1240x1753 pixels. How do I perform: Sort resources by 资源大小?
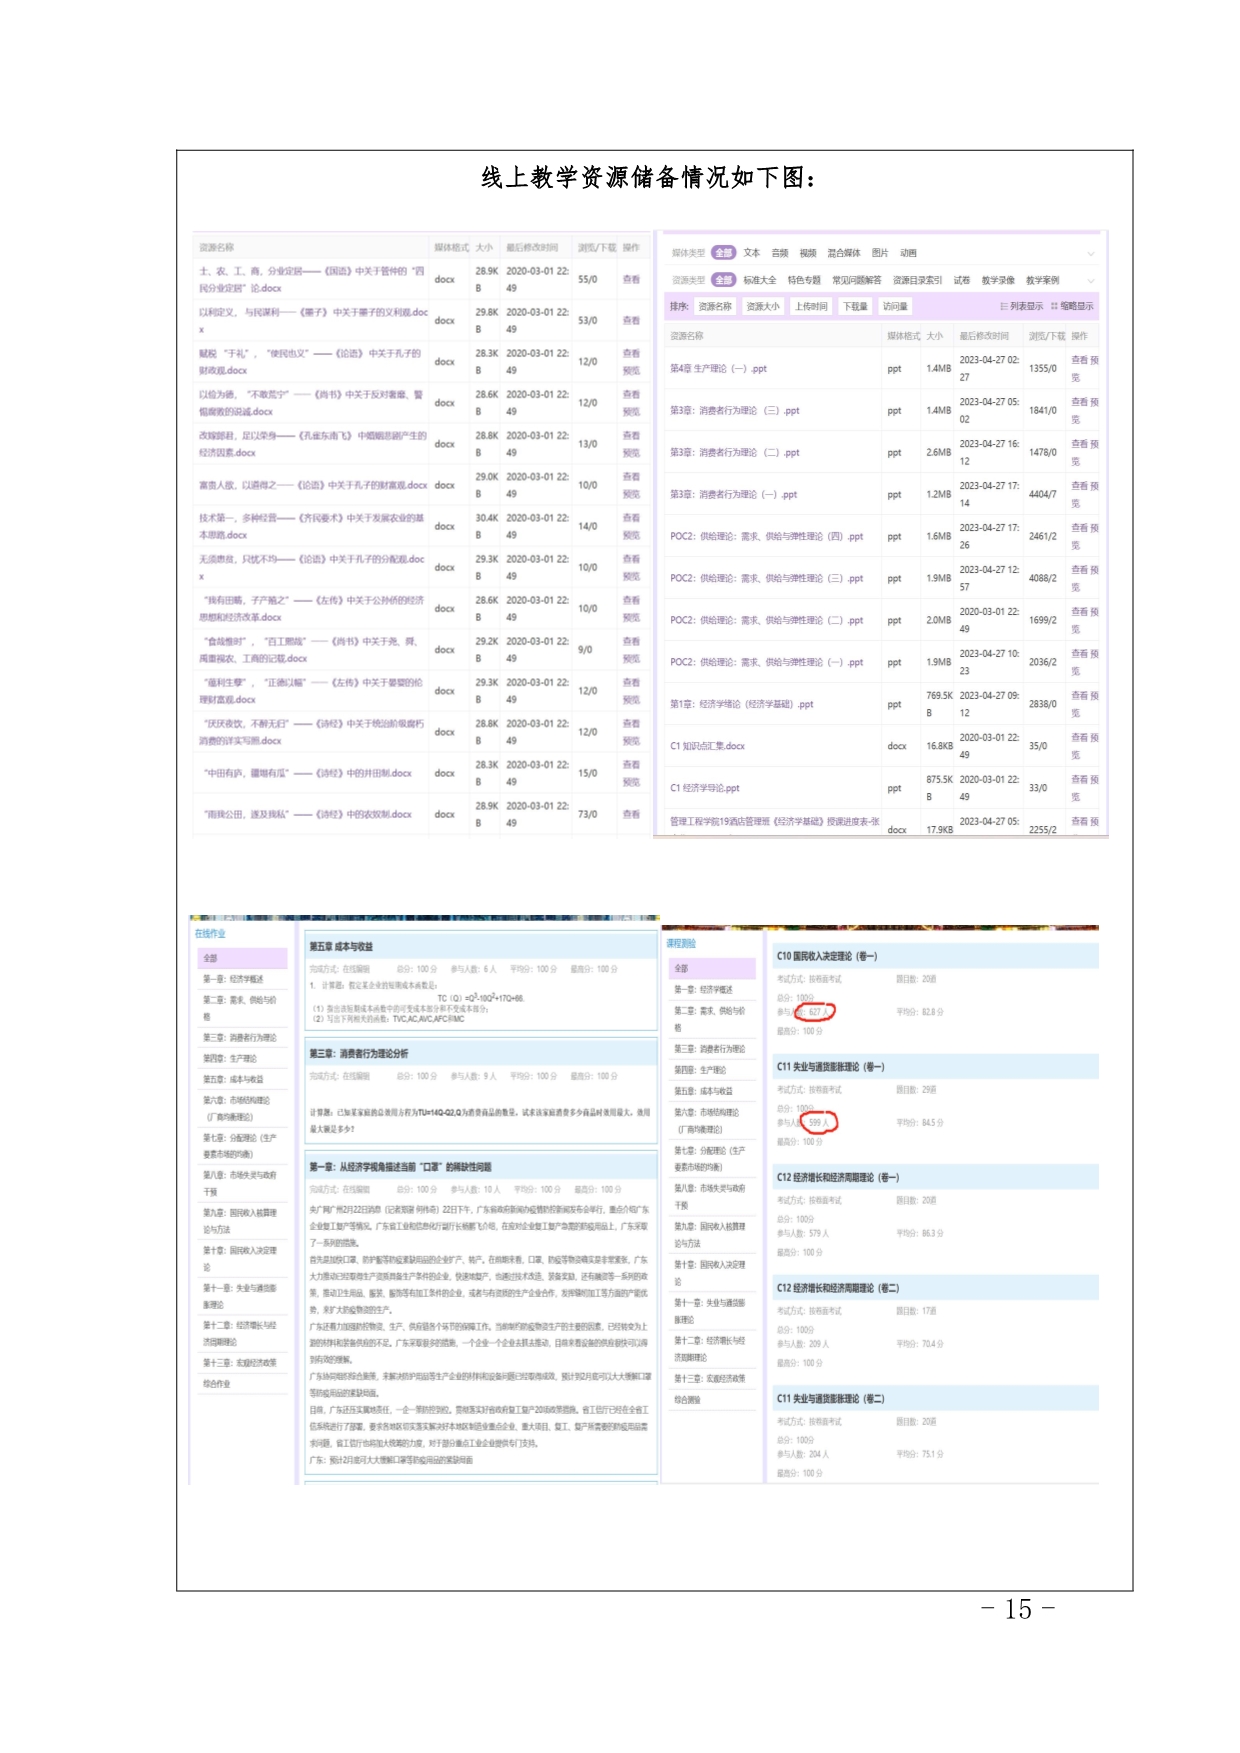coord(763,306)
